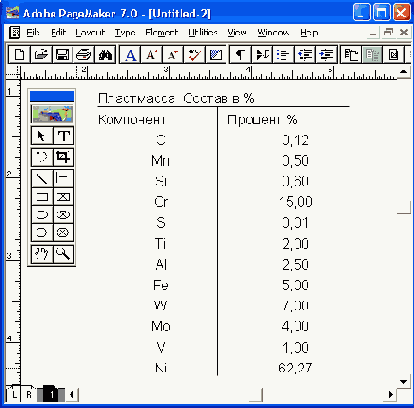The width and height of the screenshot is (414, 408).
Task: Open the Find binoculars tool
Action: pos(105,54)
